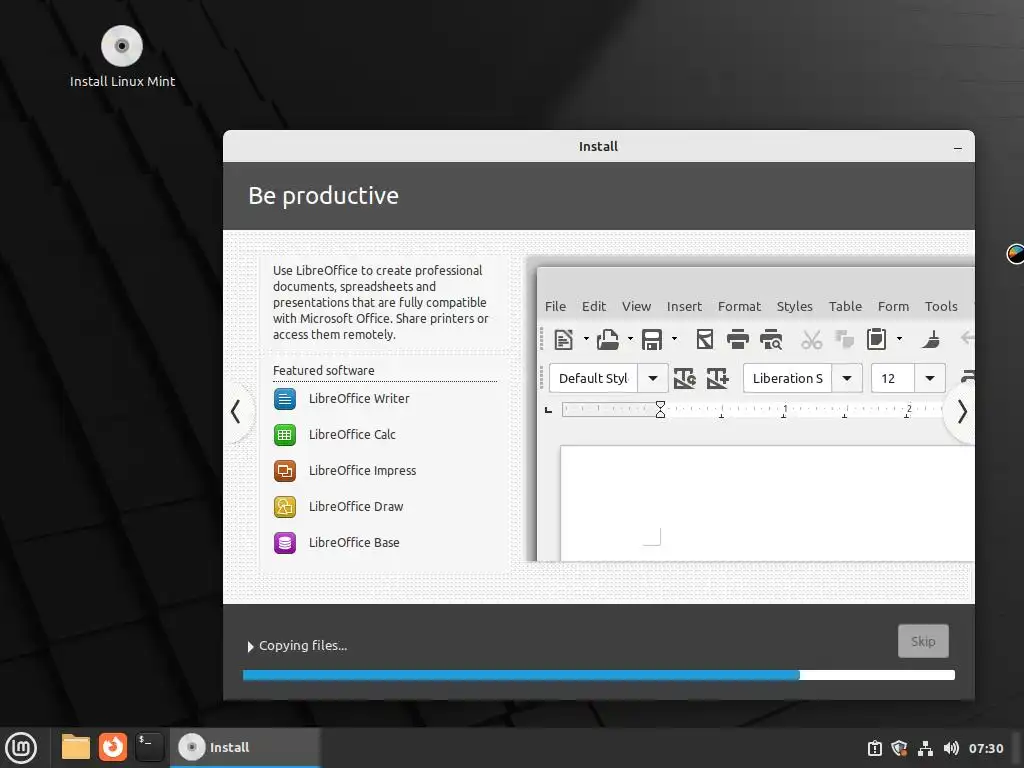Open the Linux Mint menu in the panel
1024x768 pixels.
point(22,747)
